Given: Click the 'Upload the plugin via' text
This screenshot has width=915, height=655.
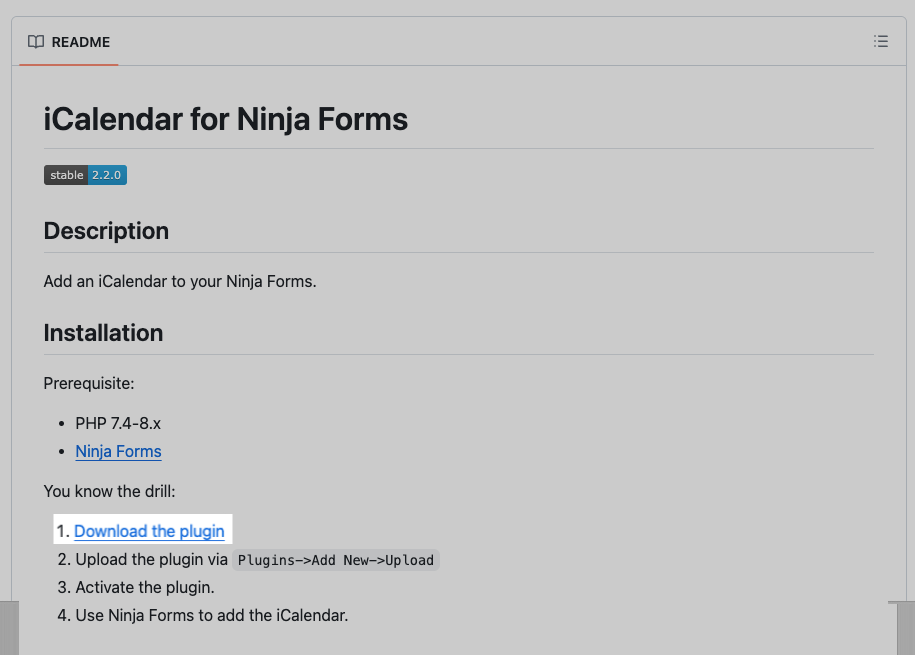Looking at the screenshot, I should tap(152, 559).
